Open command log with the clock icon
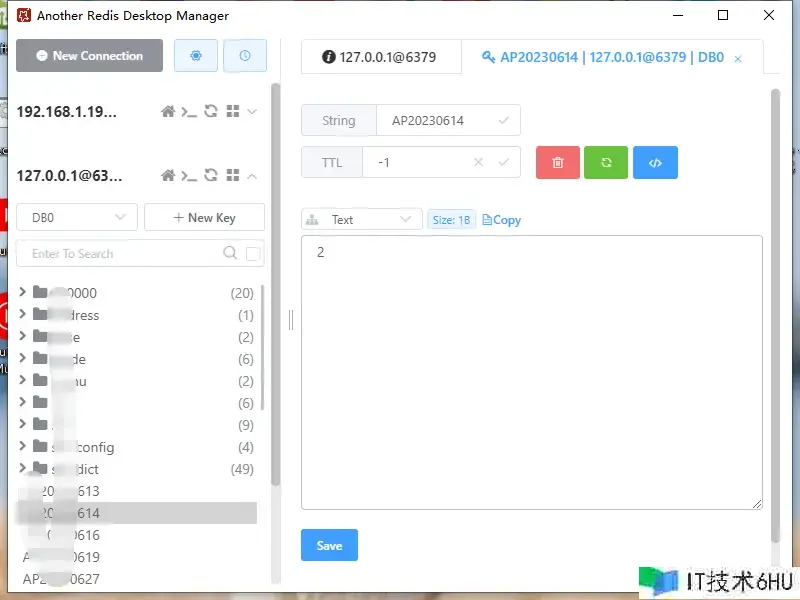The height and width of the screenshot is (600, 800). (245, 56)
